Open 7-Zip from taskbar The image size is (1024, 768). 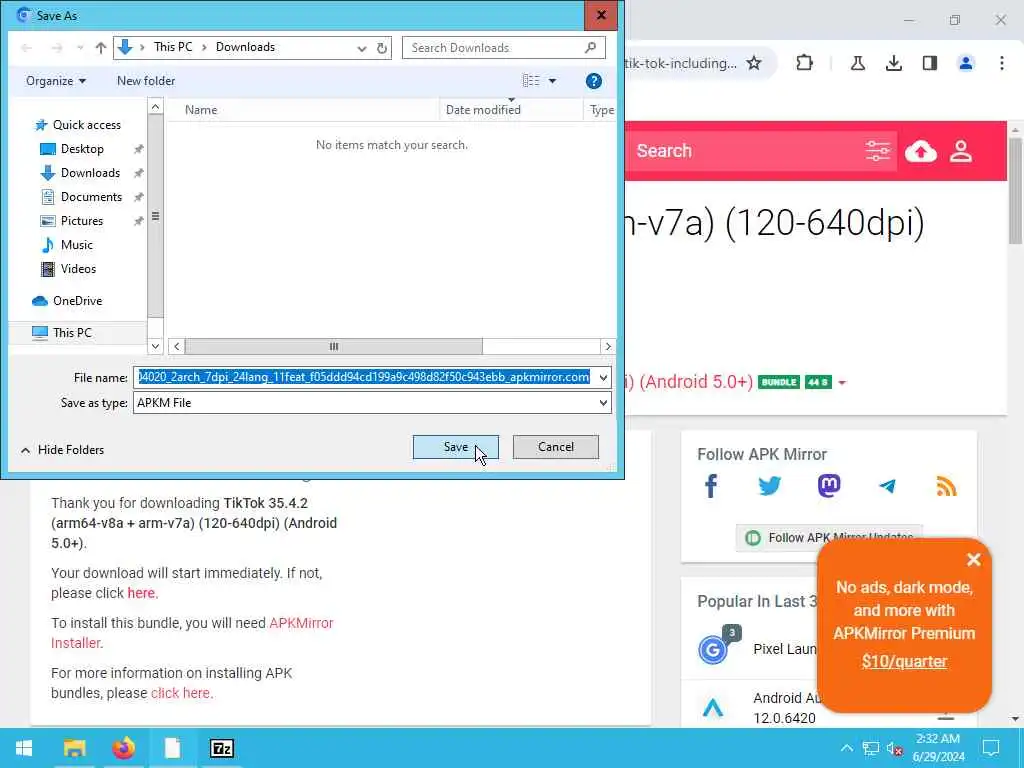[x=222, y=748]
